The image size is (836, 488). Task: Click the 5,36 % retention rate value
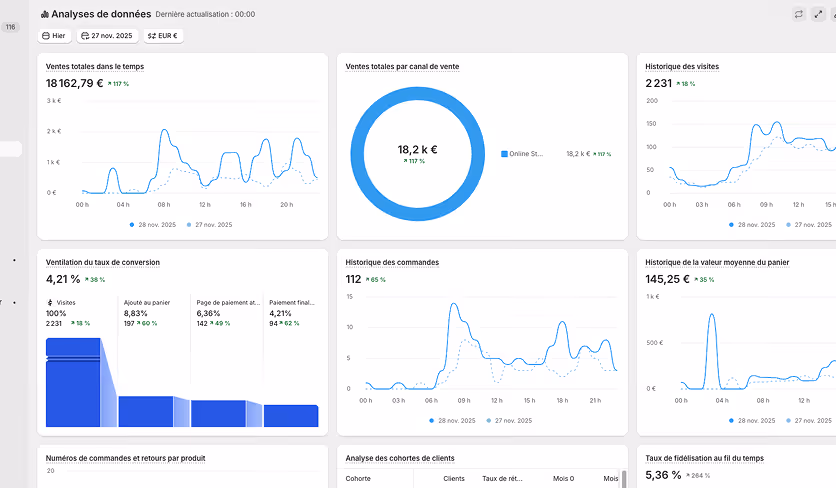(x=663, y=475)
